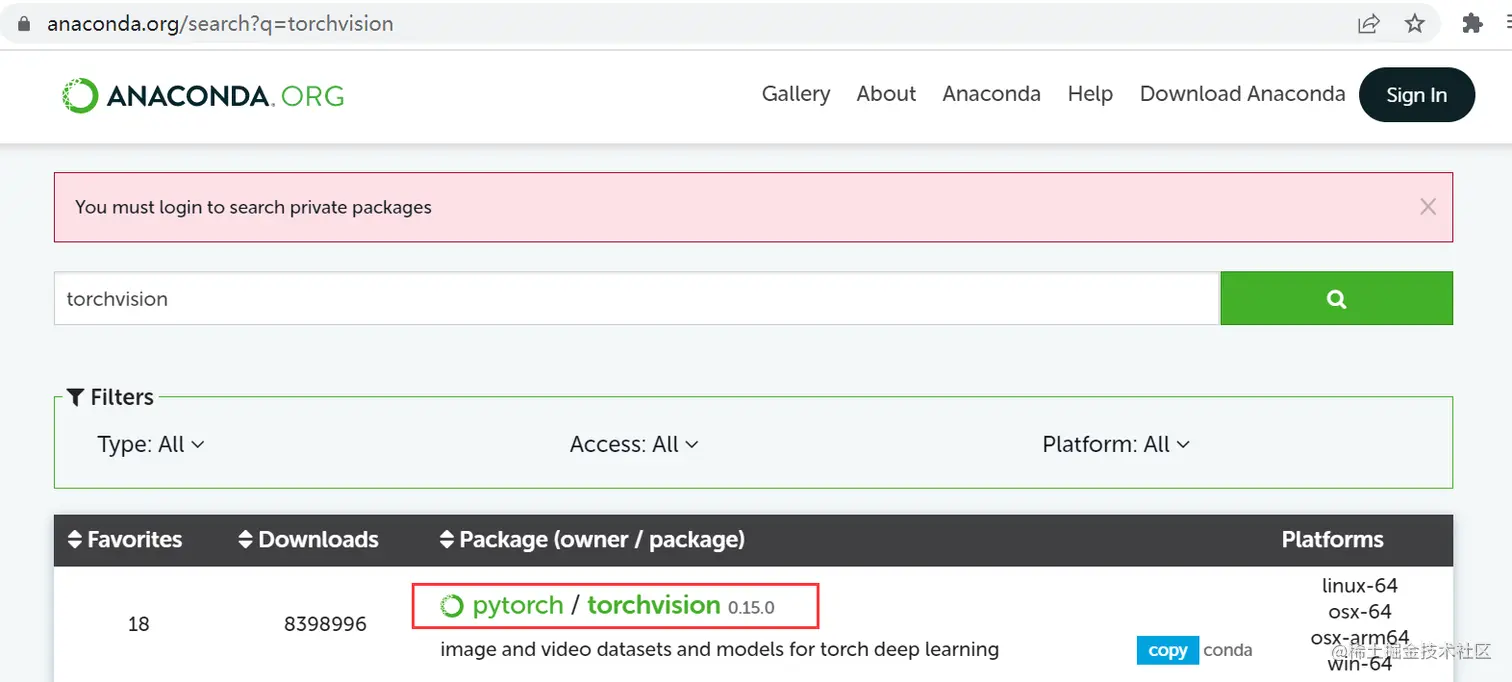
Task: Click the Filters funnel icon
Action: click(x=75, y=398)
